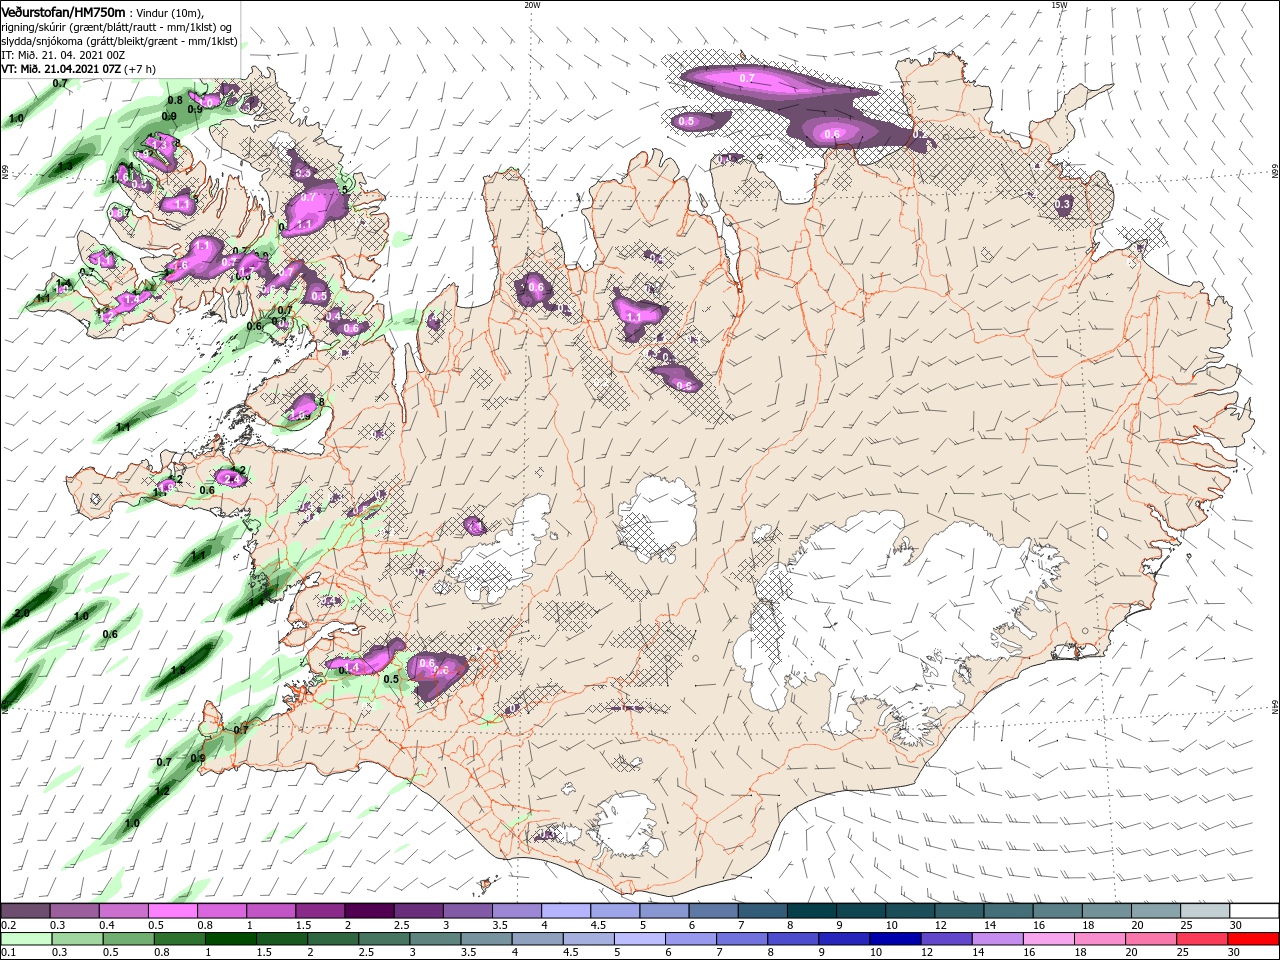
Task: Pick the pale green swatch labeled 0.1 in the lower legend
Action: tap(26, 939)
